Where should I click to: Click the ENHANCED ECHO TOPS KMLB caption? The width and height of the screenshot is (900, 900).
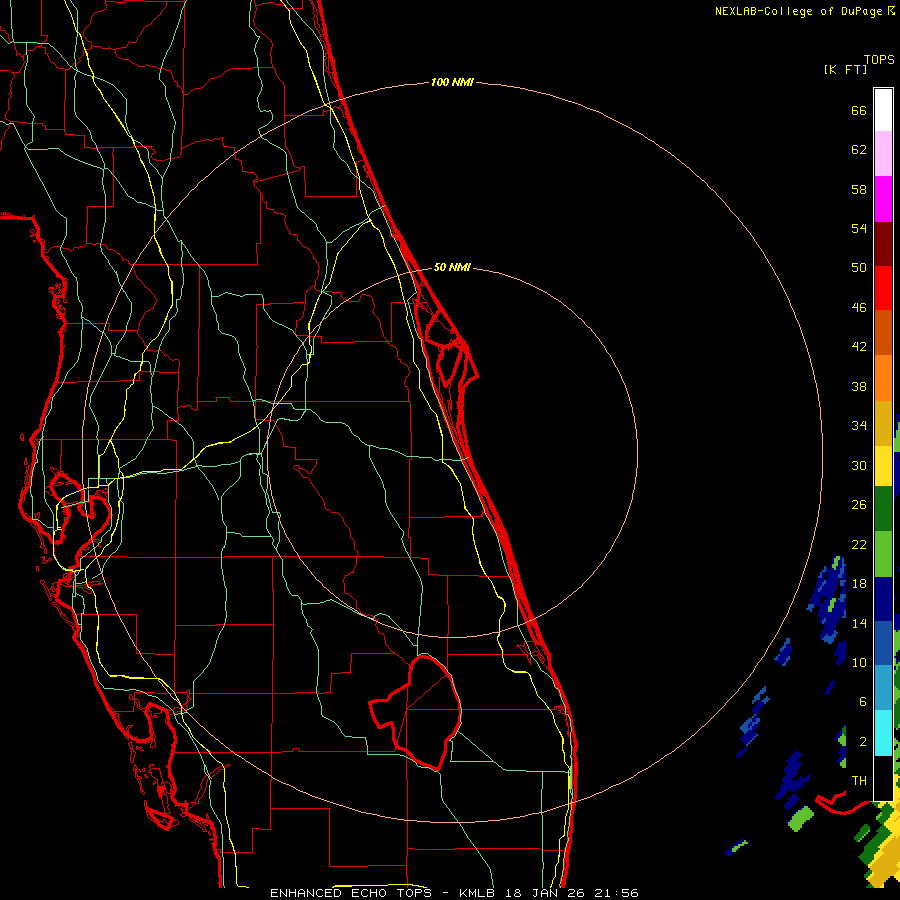coord(454,893)
